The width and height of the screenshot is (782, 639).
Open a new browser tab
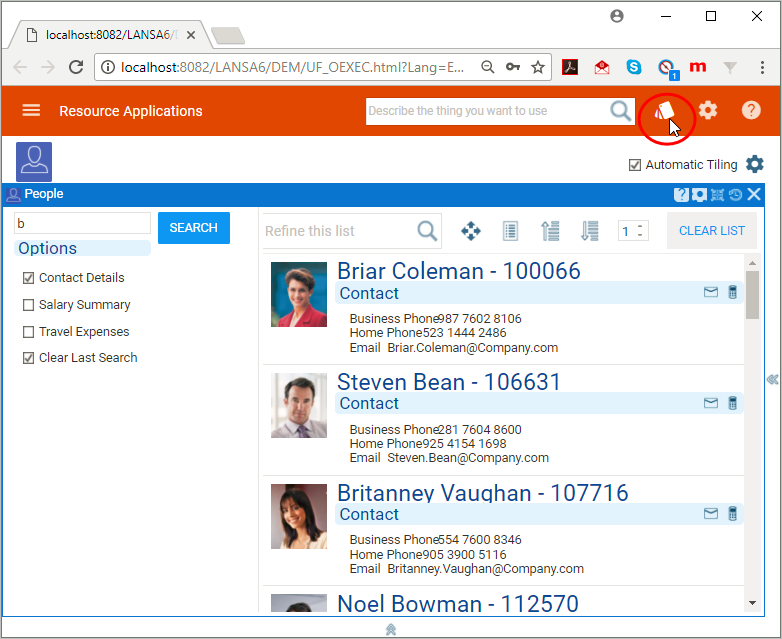coord(228,36)
